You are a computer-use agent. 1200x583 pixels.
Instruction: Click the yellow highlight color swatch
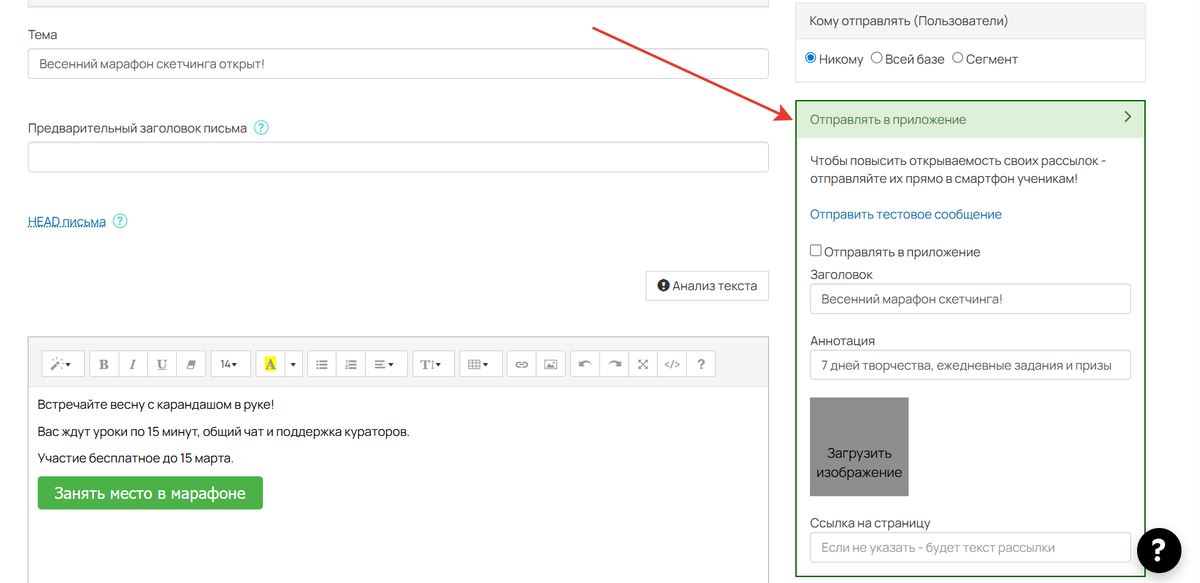270,365
